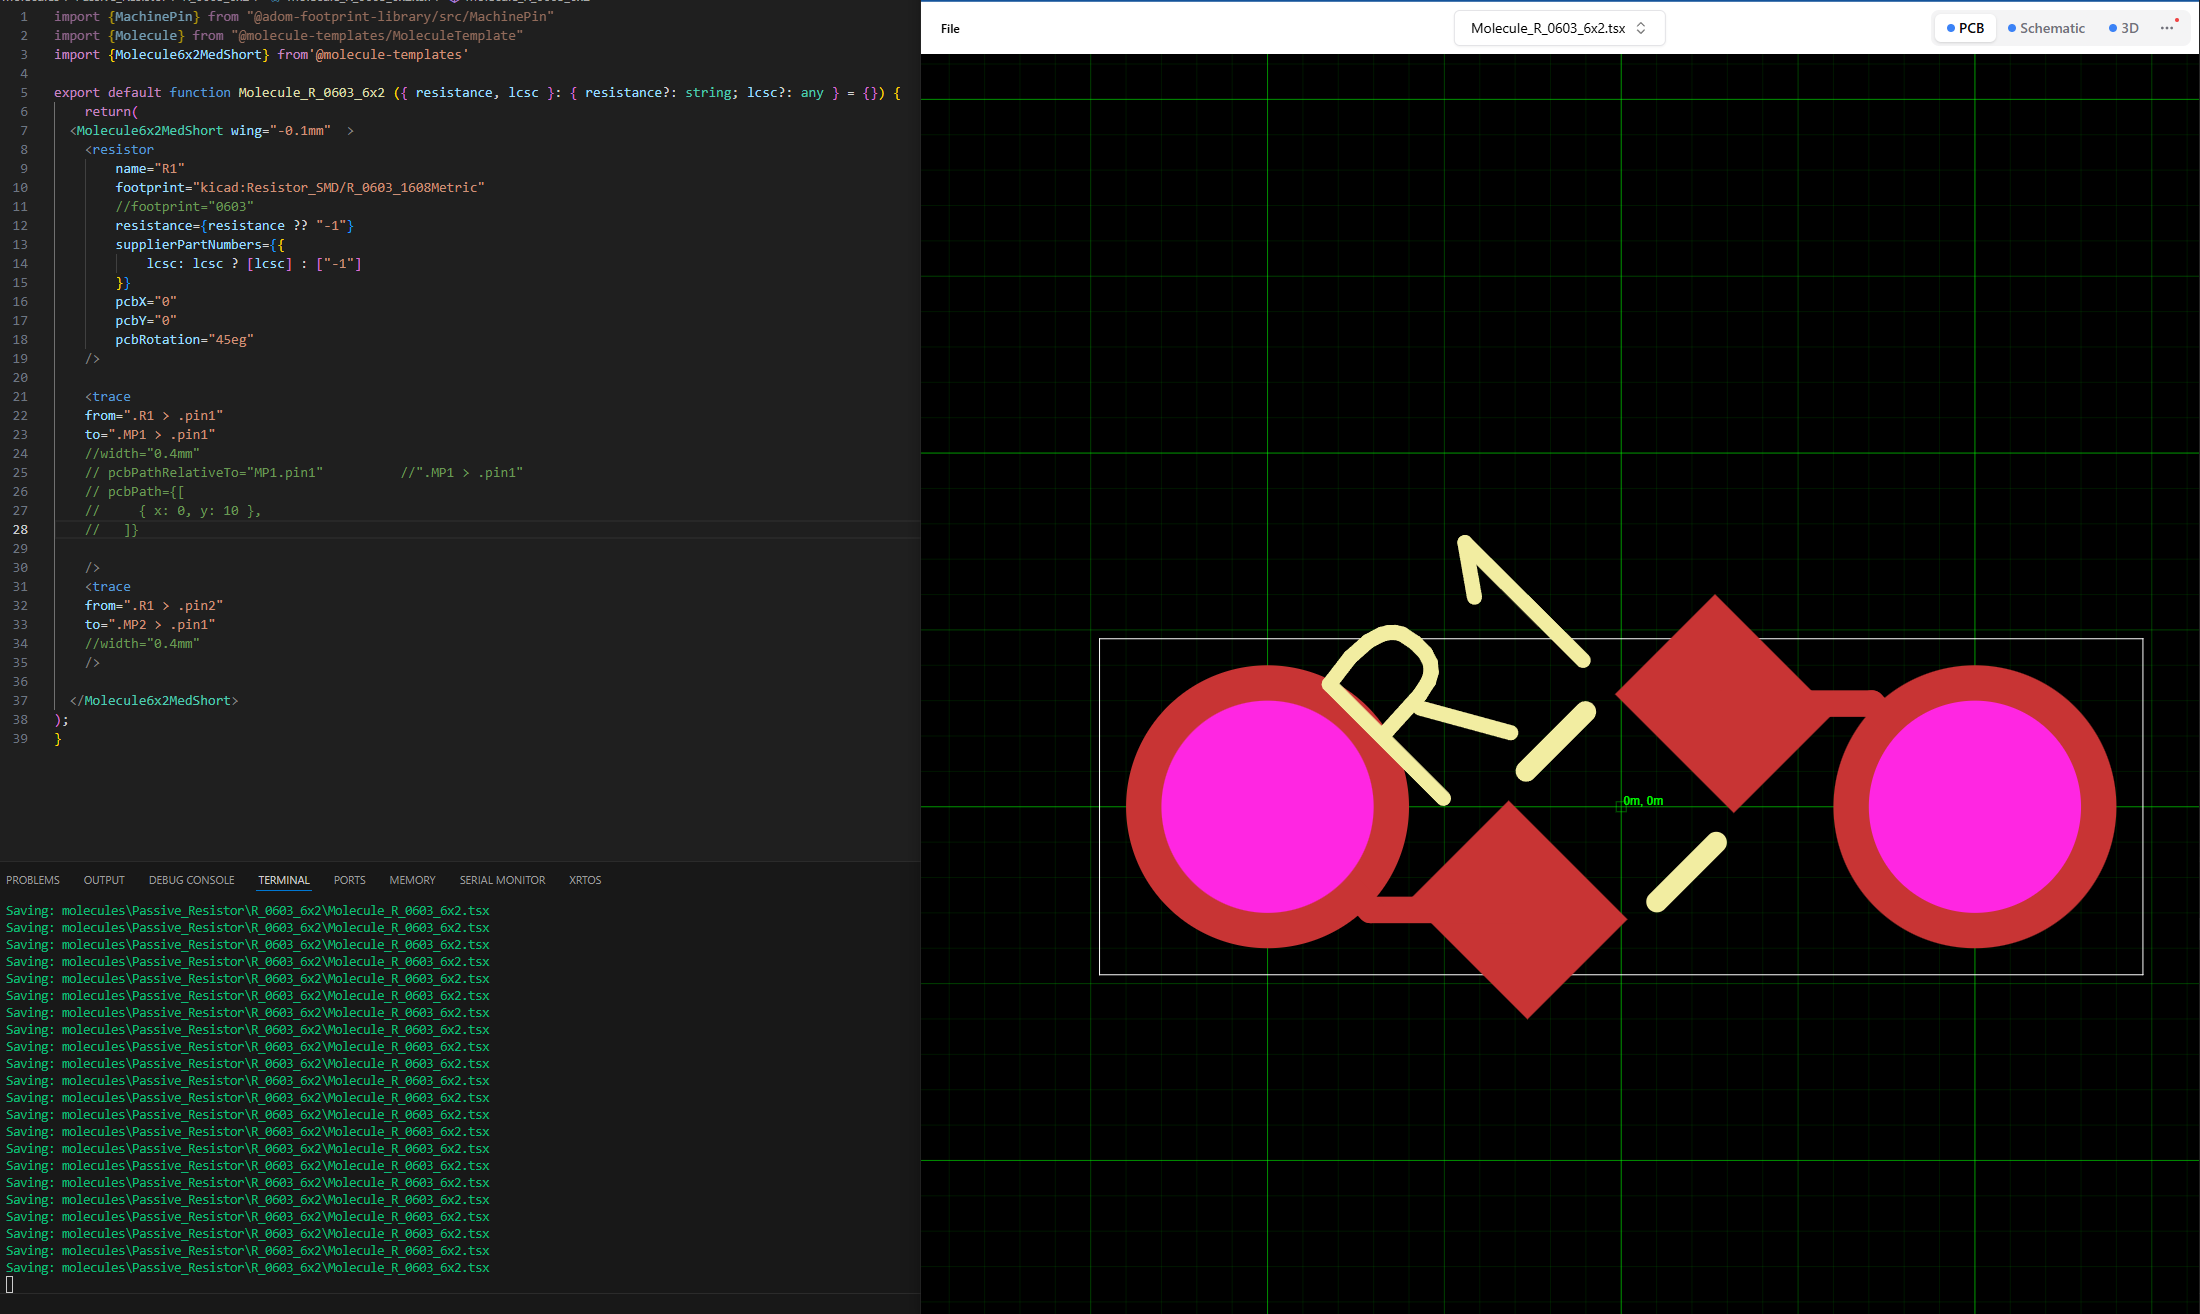Click the left magenta plated hole
The height and width of the screenshot is (1314, 2200).
(x=1267, y=806)
